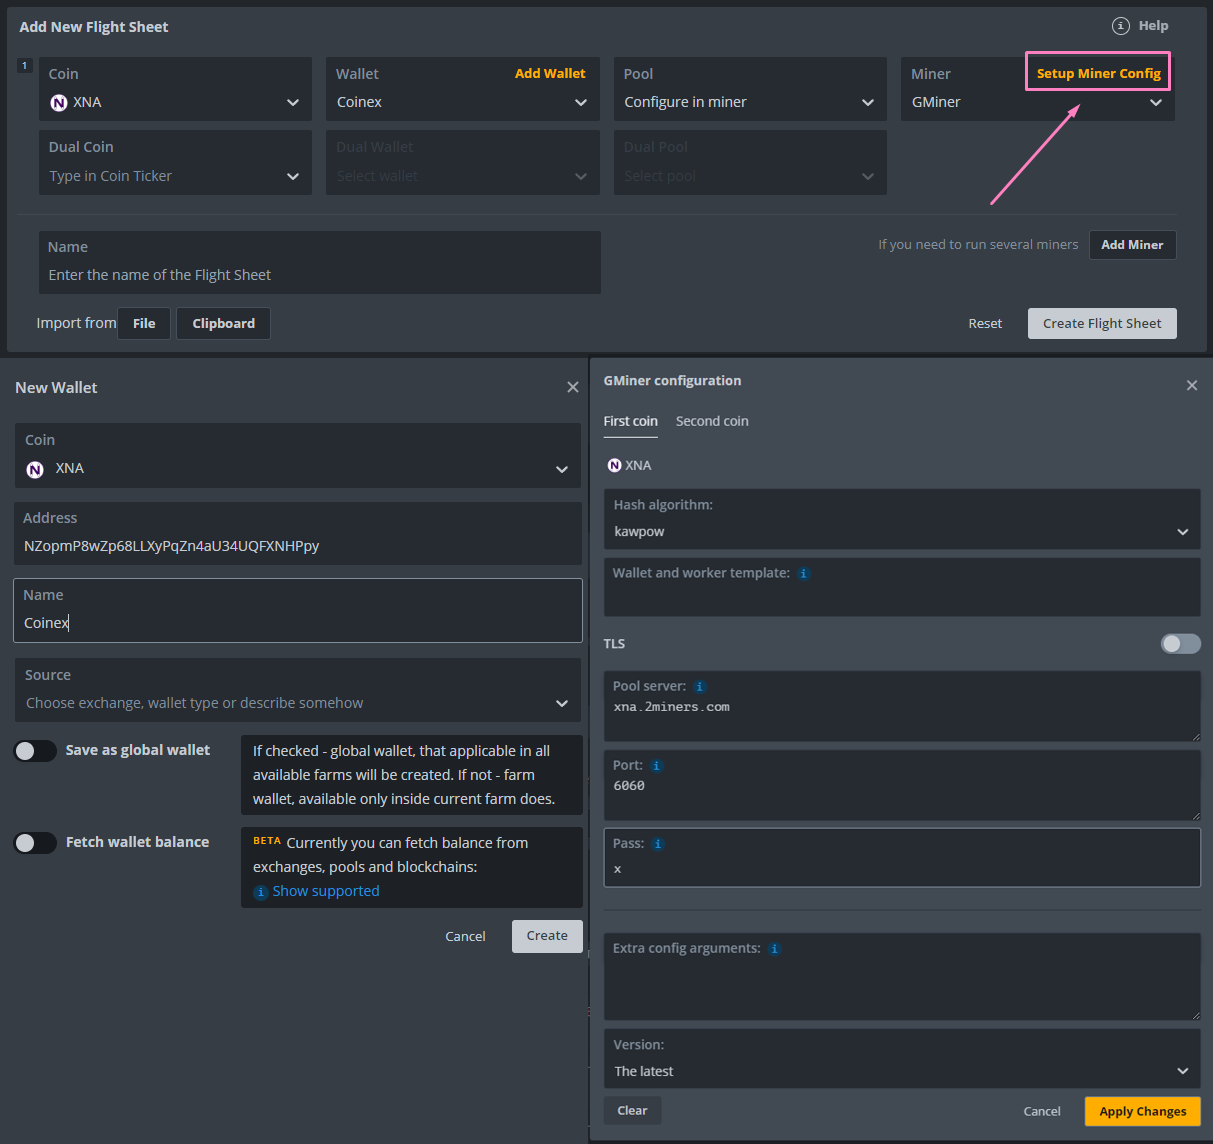Enable Save as global wallet
This screenshot has height=1144, width=1213.
coord(35,750)
